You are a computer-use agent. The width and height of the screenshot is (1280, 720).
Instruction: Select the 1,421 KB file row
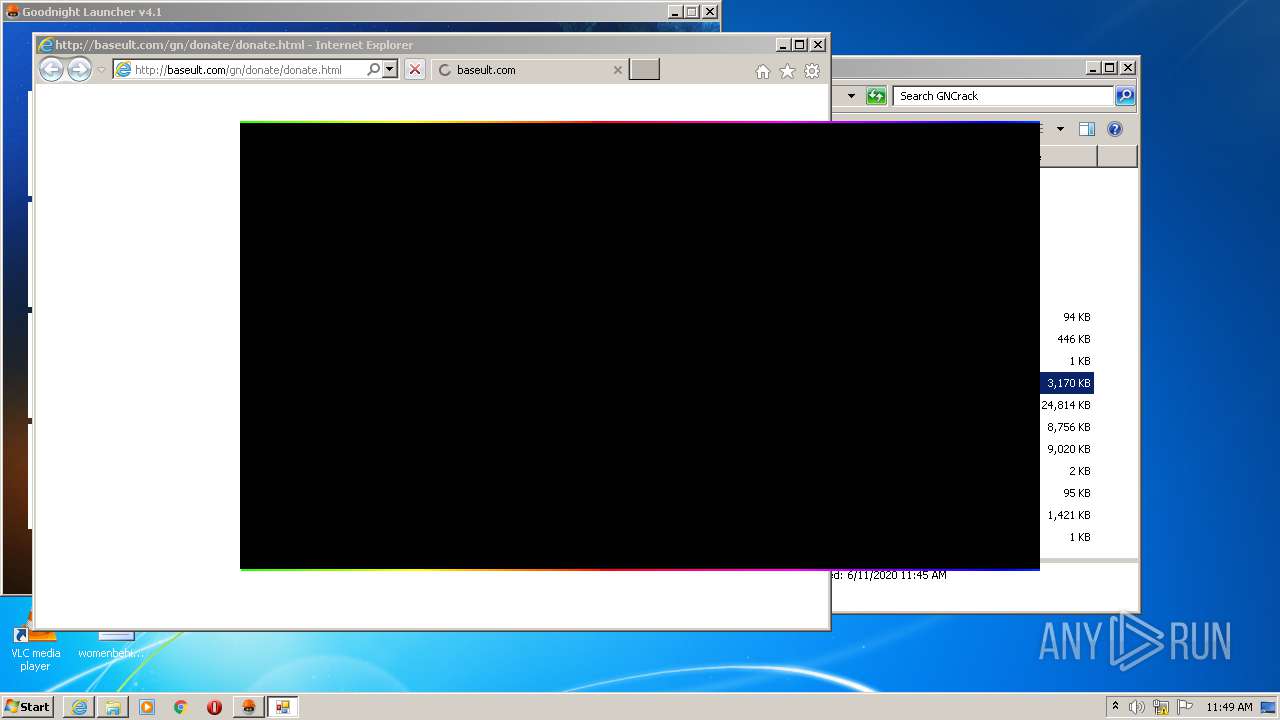click(x=1065, y=515)
